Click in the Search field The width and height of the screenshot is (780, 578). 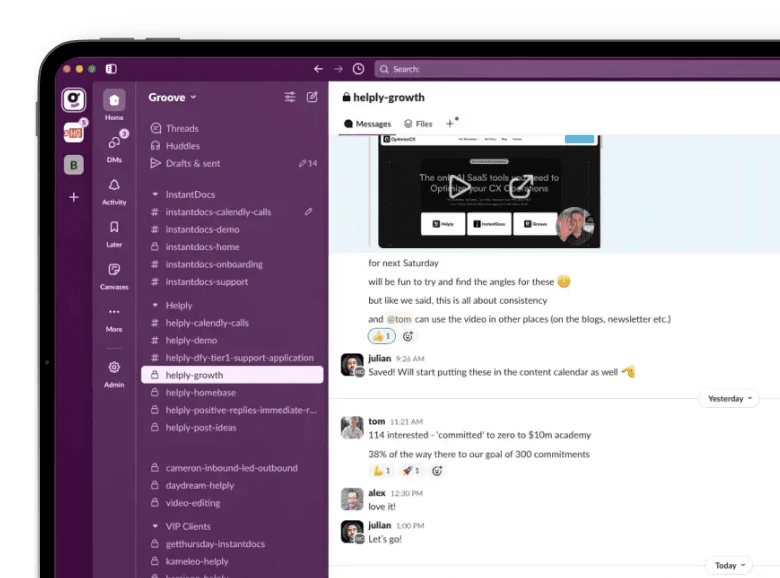(577, 69)
